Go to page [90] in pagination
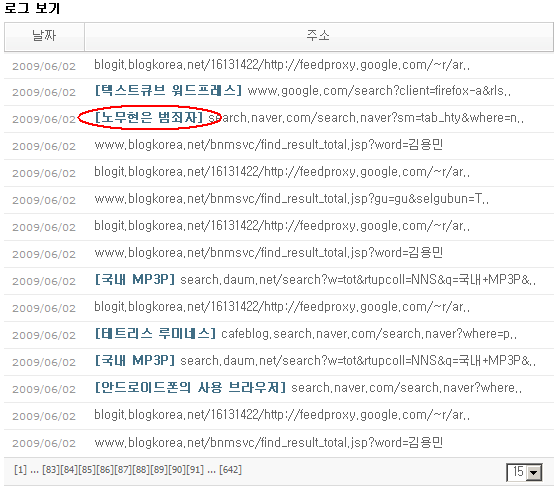556x488 pixels. (x=177, y=470)
